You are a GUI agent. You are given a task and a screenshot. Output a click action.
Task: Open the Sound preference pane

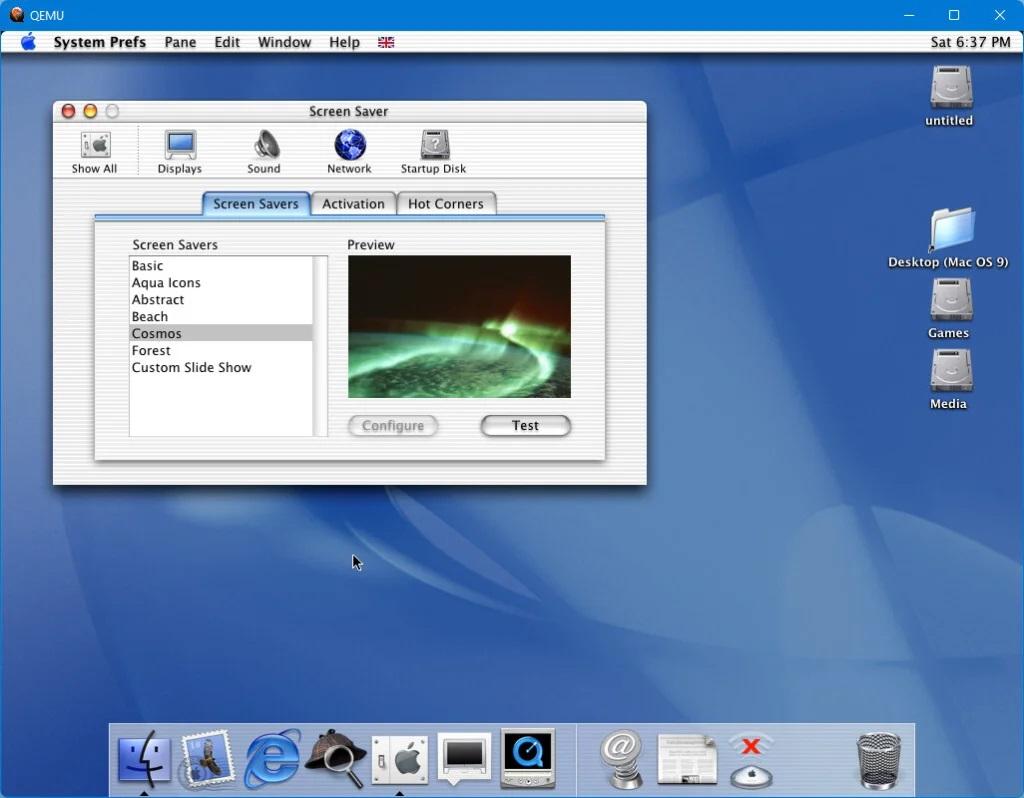pyautogui.click(x=264, y=152)
